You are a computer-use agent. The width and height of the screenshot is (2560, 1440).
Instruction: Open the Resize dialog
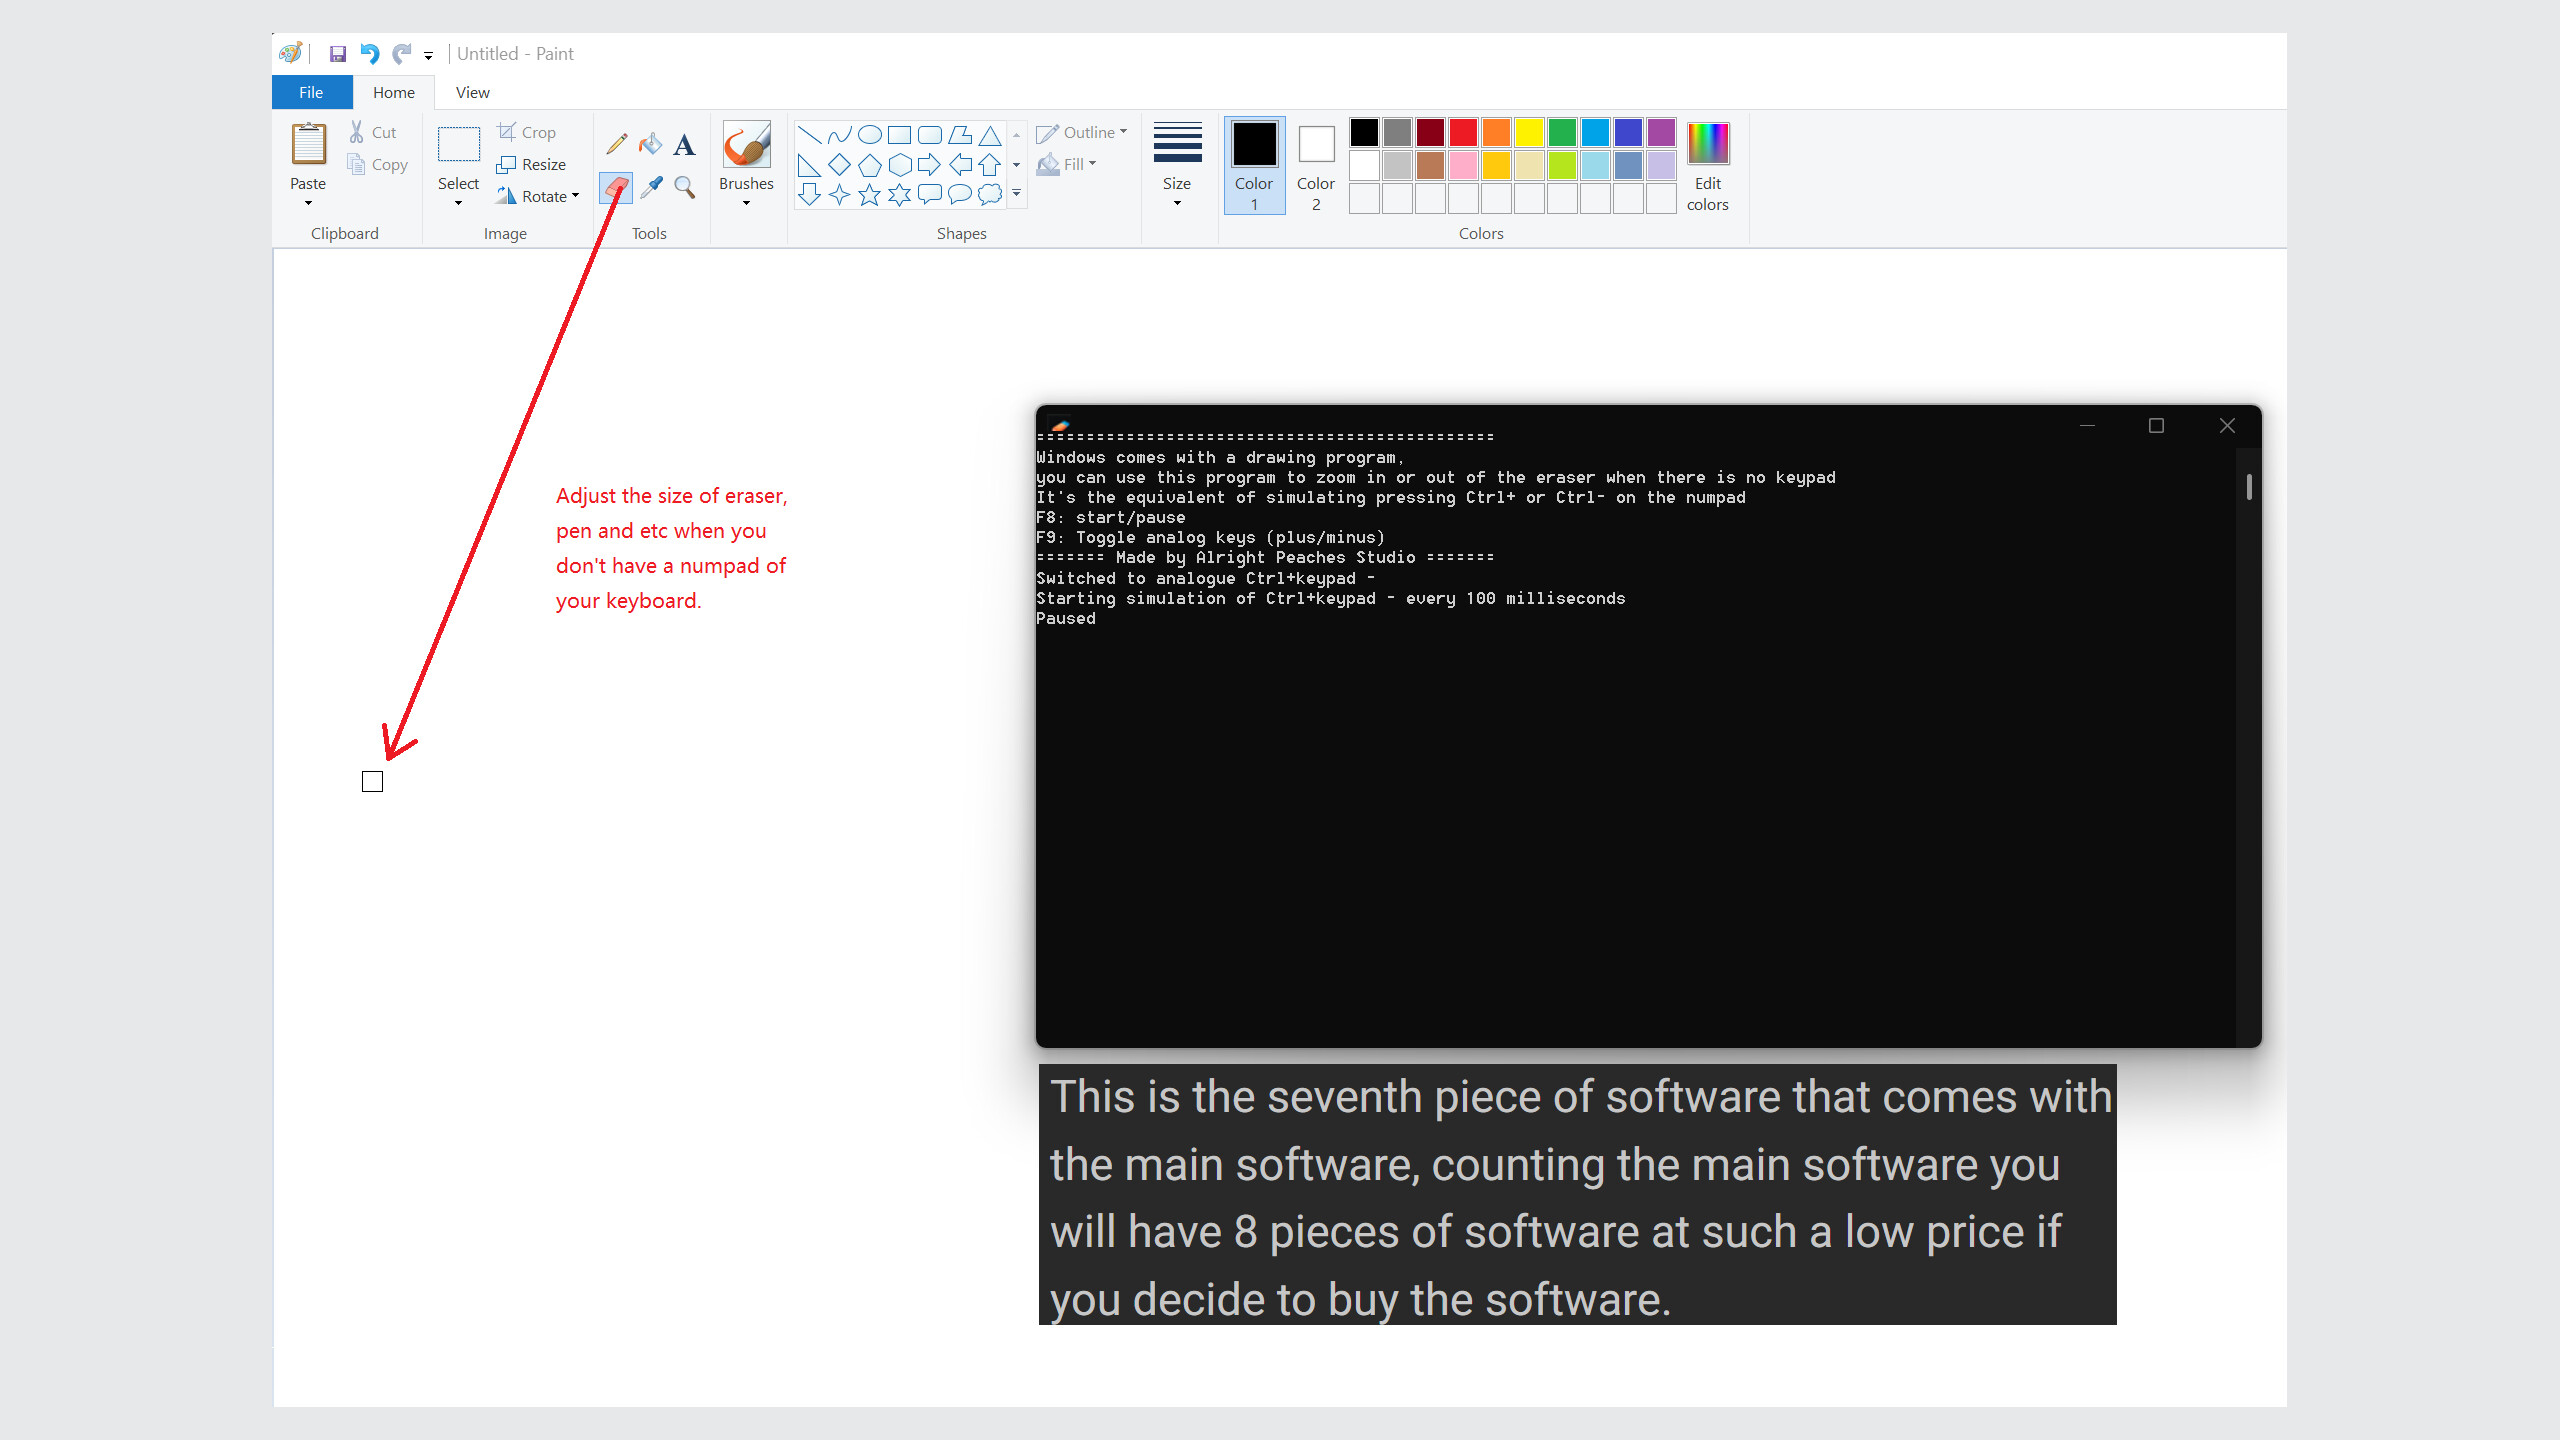point(533,164)
